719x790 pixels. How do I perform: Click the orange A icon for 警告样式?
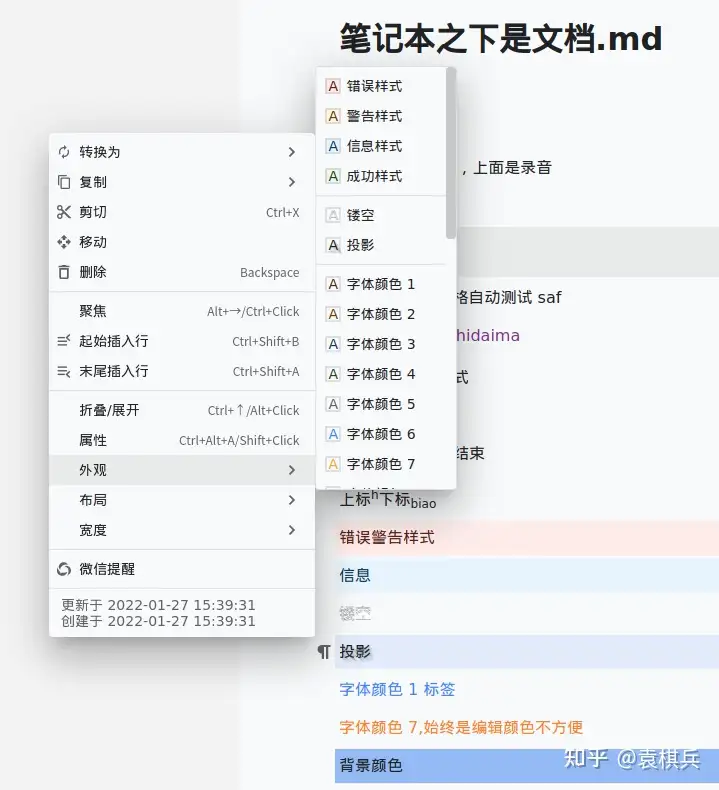tap(333, 116)
